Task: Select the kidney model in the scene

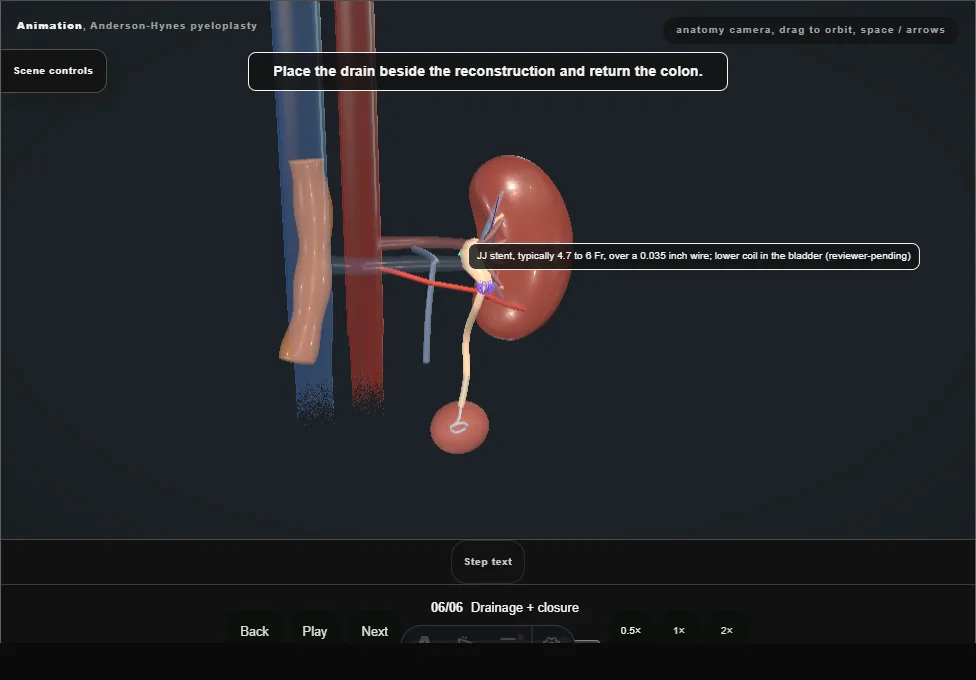Action: pyautogui.click(x=529, y=205)
